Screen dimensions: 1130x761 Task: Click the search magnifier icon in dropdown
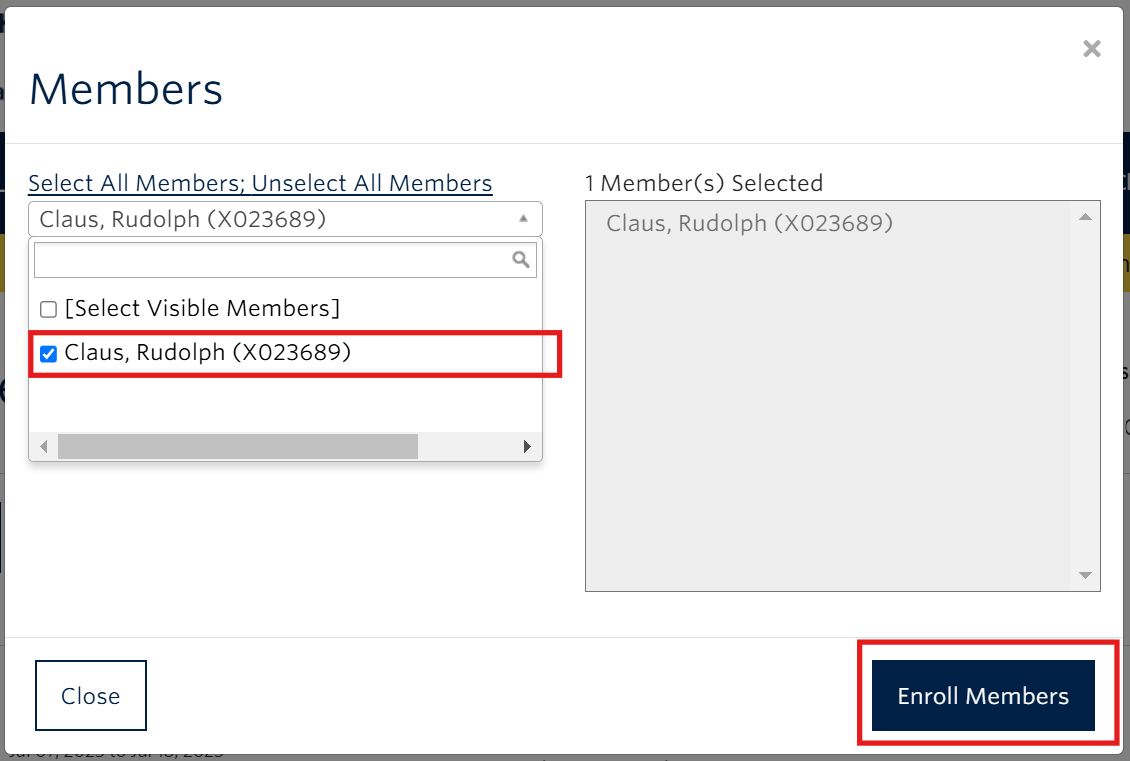pos(521,259)
